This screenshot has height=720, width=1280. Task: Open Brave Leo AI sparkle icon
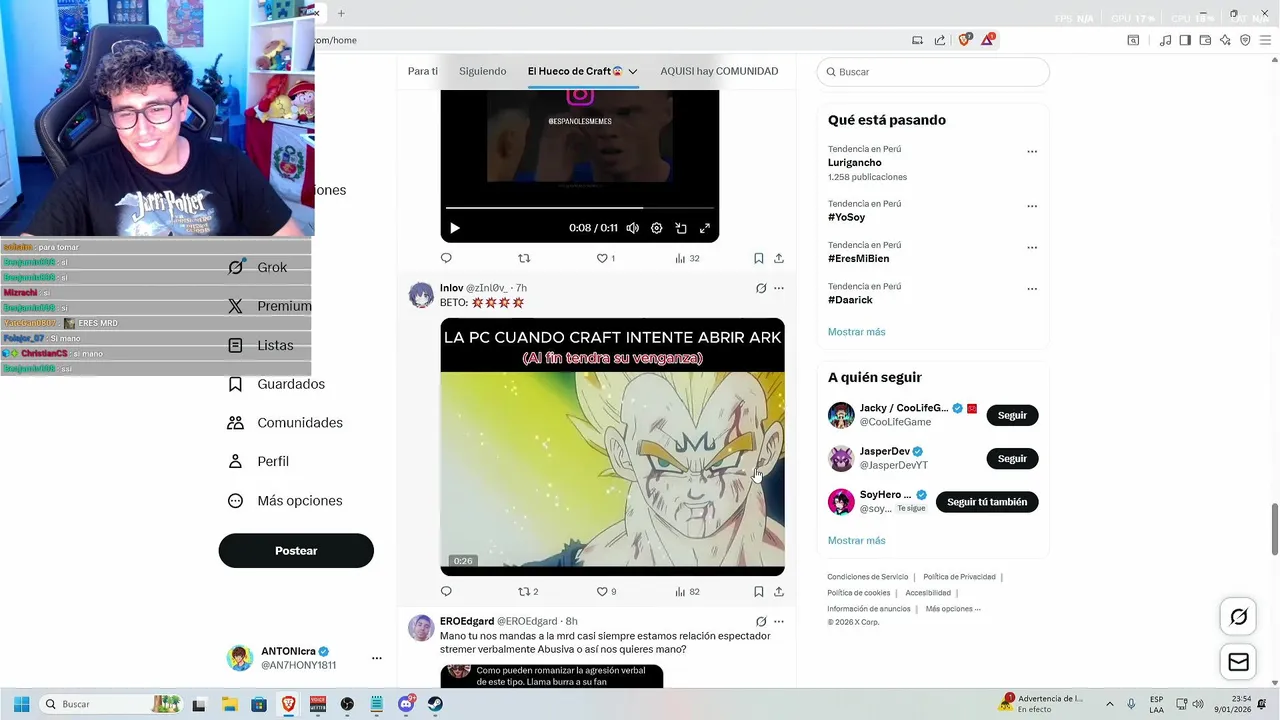[1226, 40]
